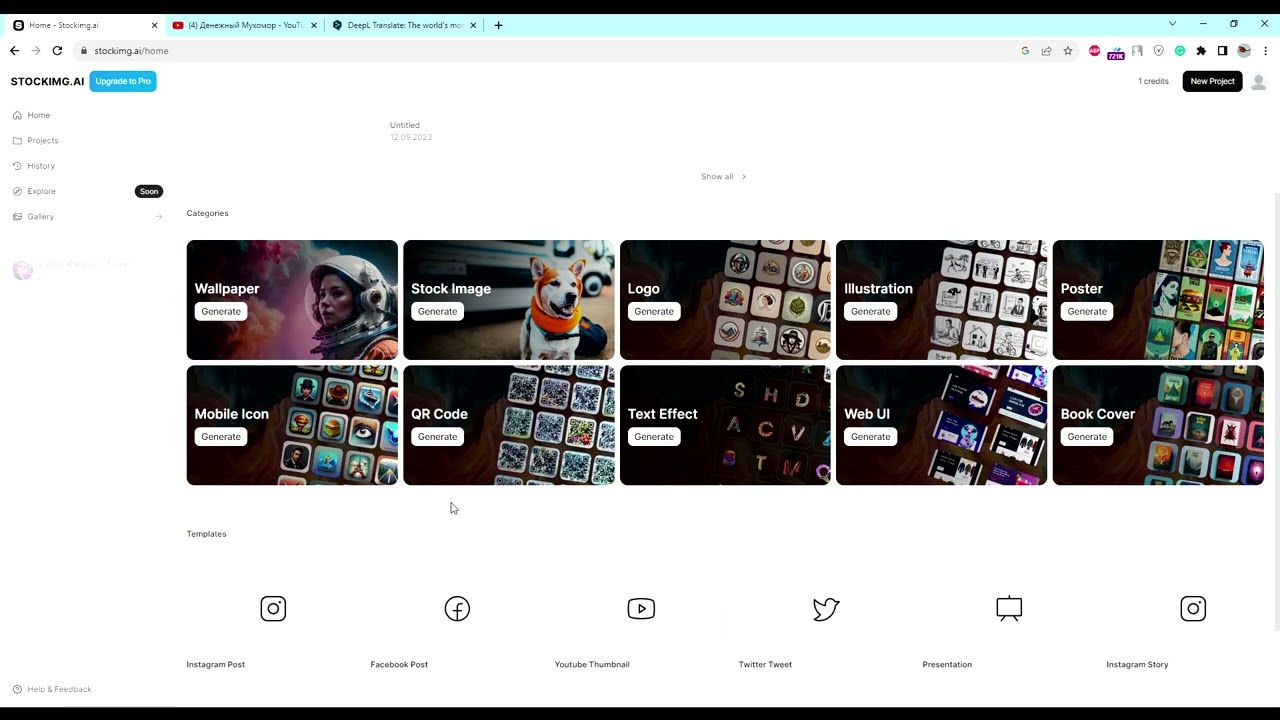Open the Facebook Post template icon
Image resolution: width=1280 pixels, height=720 pixels.
[457, 608]
